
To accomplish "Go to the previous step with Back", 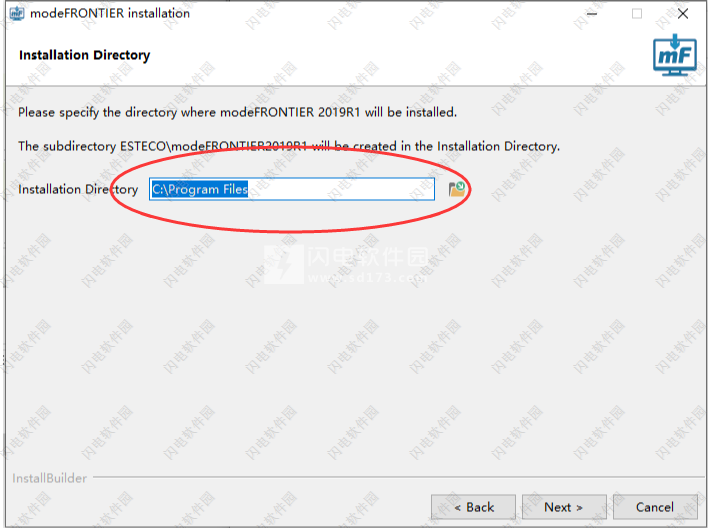I will click(x=473, y=507).
